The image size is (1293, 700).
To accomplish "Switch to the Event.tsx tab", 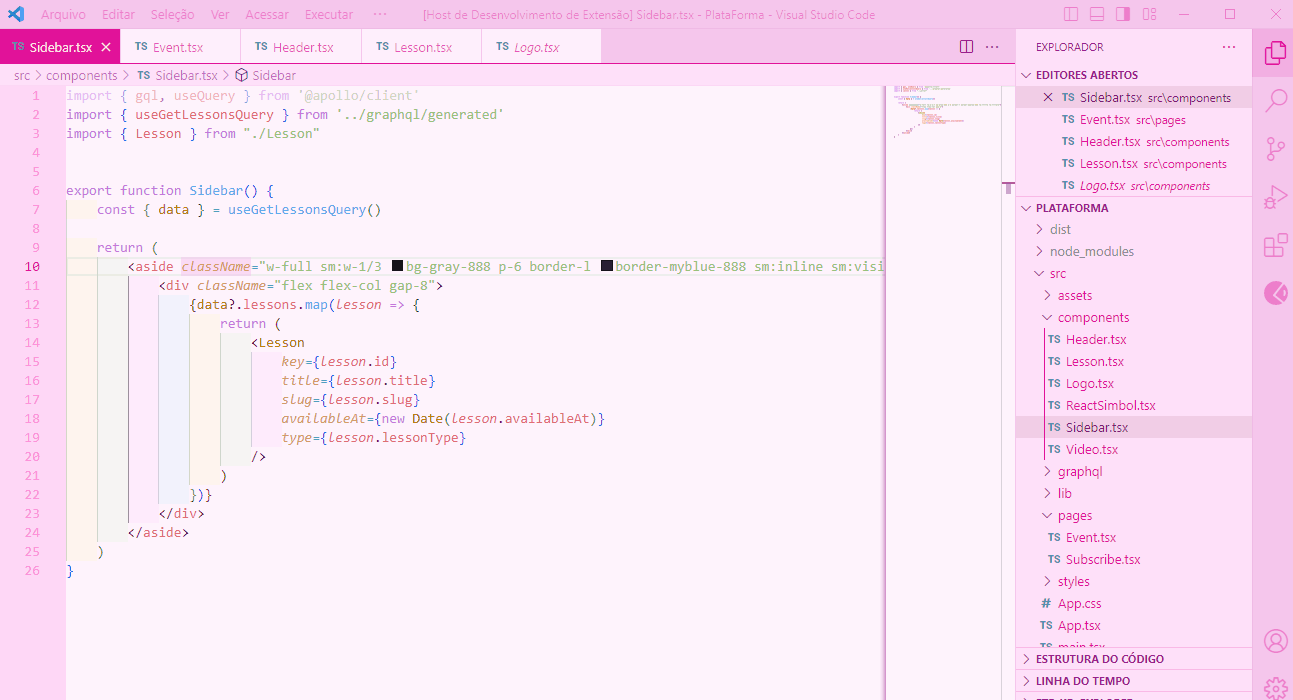I will 180,46.
